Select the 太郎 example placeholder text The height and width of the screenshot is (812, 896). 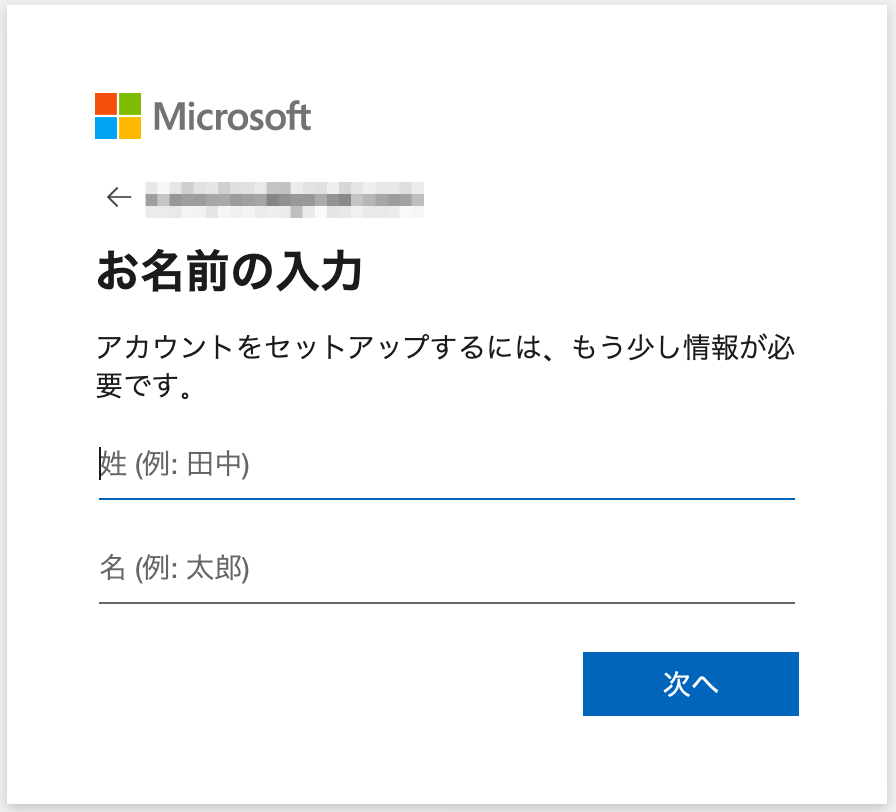click(x=214, y=568)
